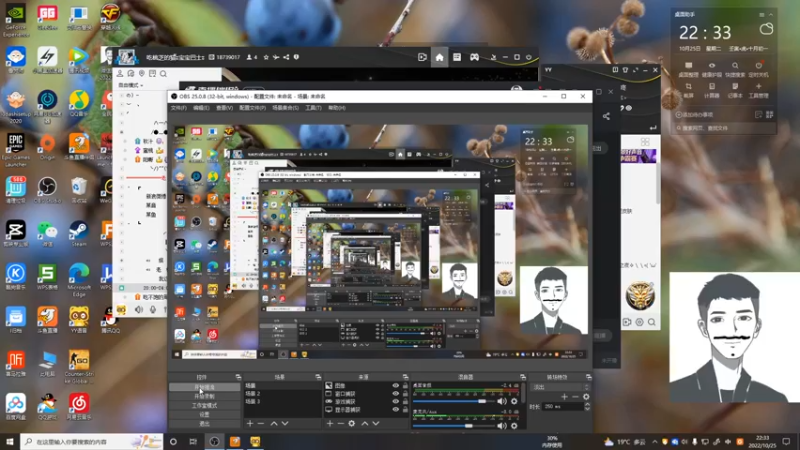Image resolution: width=800 pixels, height=450 pixels.
Task: Lock the 图像 source
Action: coord(405,386)
